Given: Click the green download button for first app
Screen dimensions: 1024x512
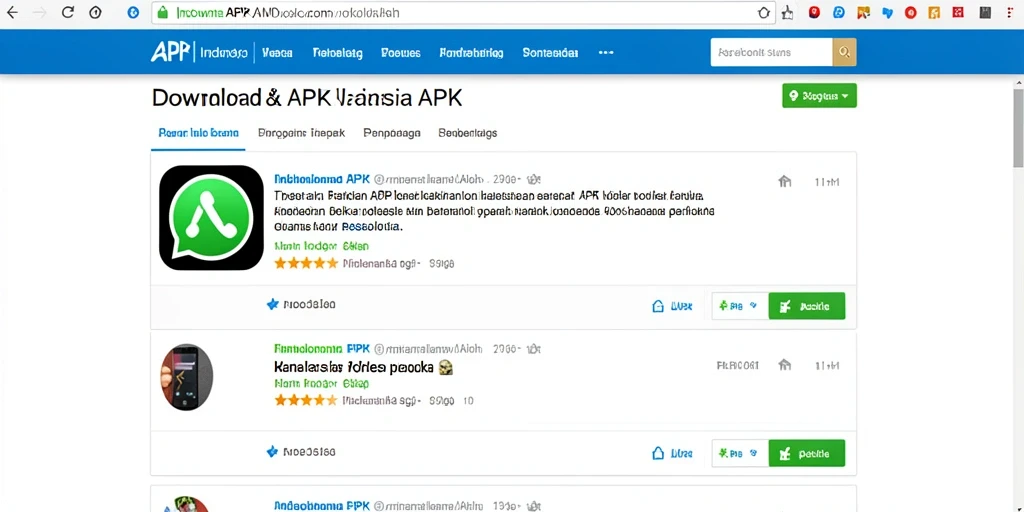Looking at the screenshot, I should tap(807, 306).
